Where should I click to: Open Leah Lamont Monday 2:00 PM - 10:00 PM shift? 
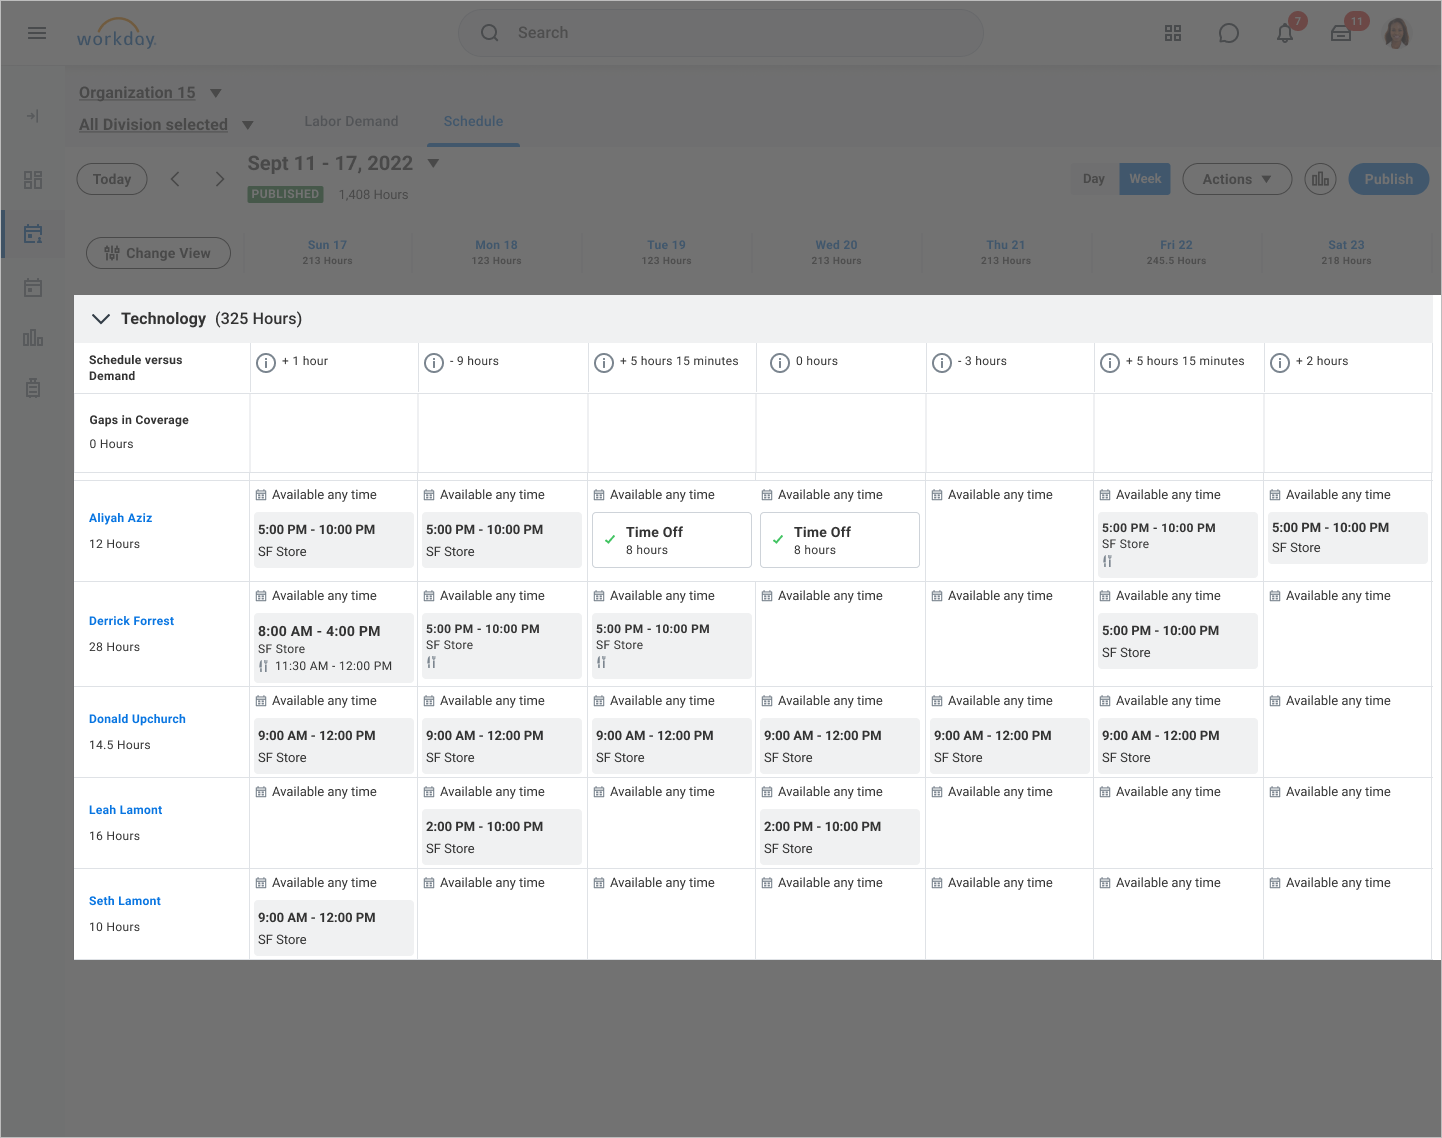point(502,837)
